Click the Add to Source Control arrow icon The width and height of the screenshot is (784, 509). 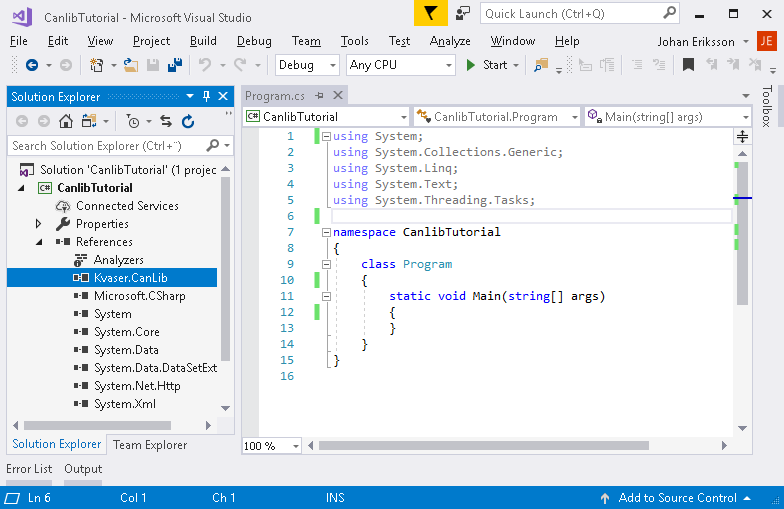605,498
